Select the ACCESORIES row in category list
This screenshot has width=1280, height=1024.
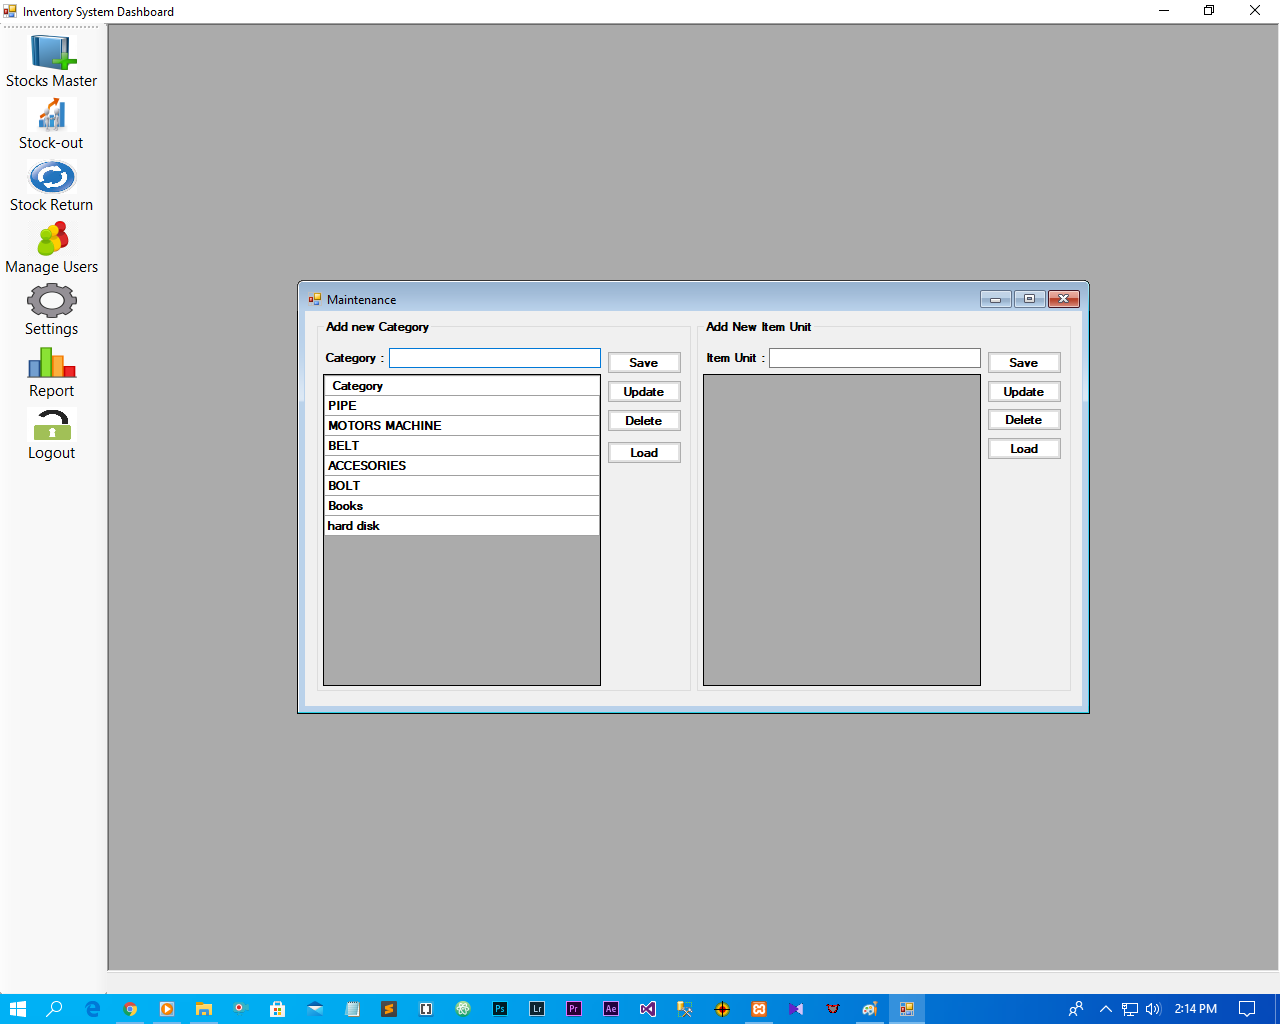coord(461,466)
